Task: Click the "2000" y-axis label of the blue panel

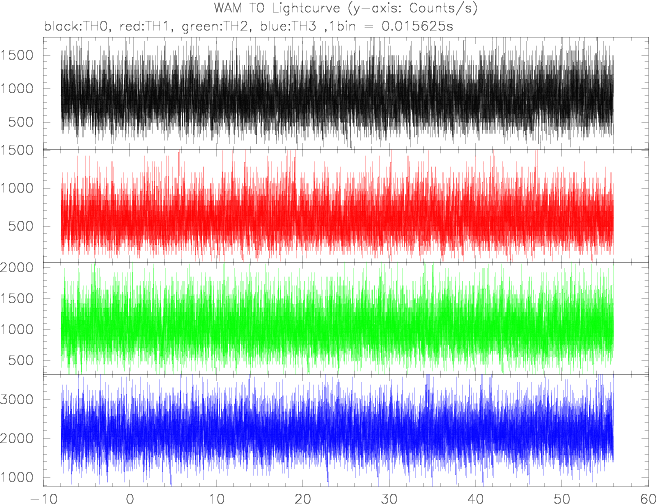Action: (17, 439)
